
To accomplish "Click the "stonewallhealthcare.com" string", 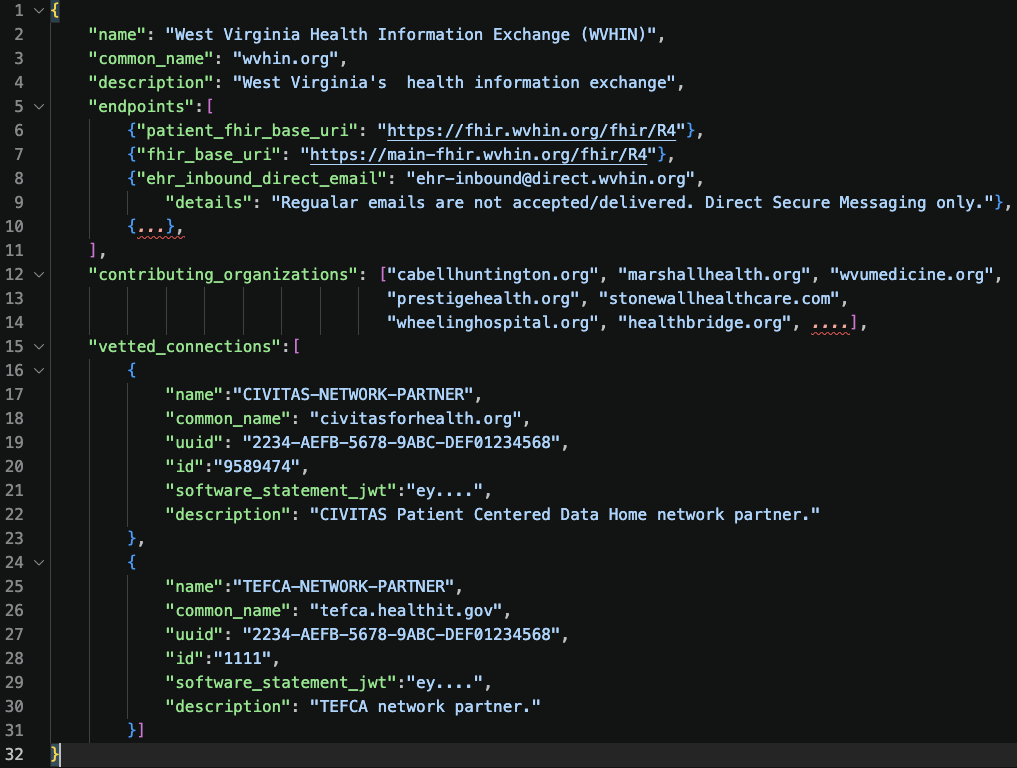I will coord(719,298).
